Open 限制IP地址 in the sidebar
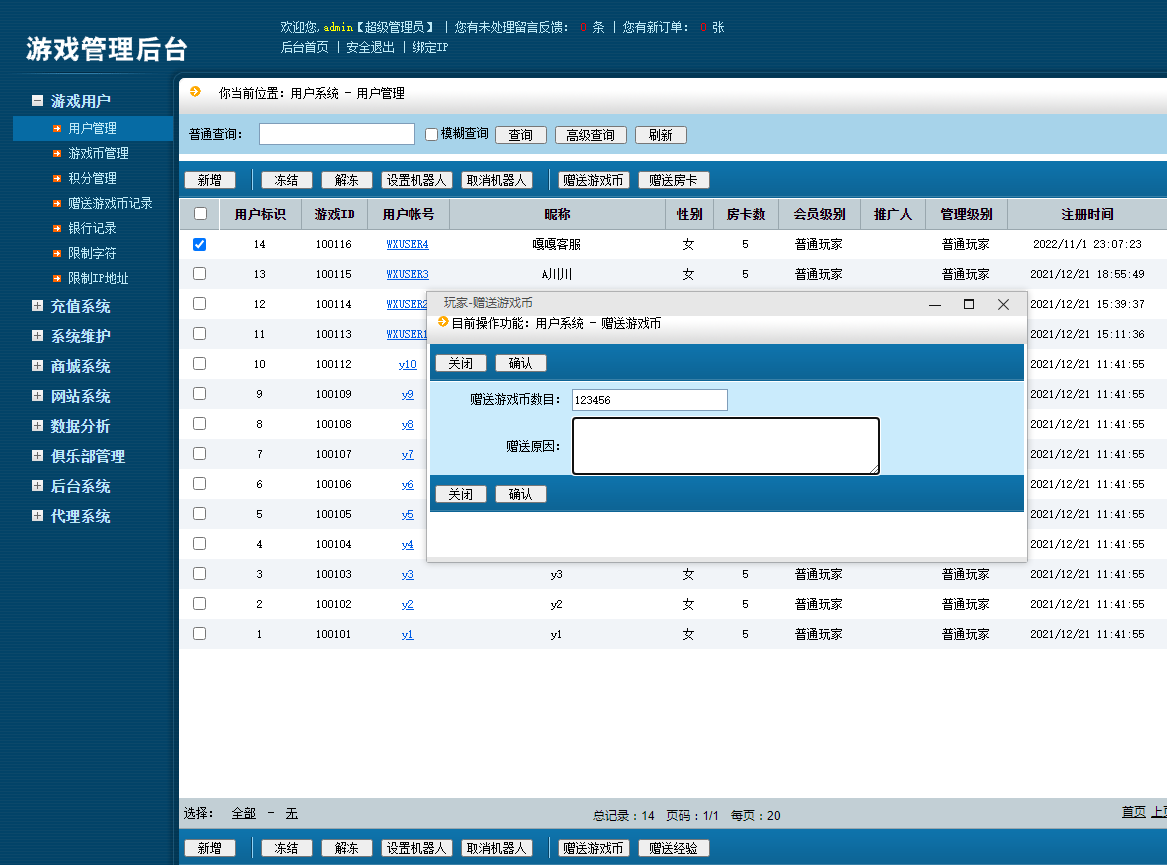Screen dimensions: 1167x865 click(98, 278)
